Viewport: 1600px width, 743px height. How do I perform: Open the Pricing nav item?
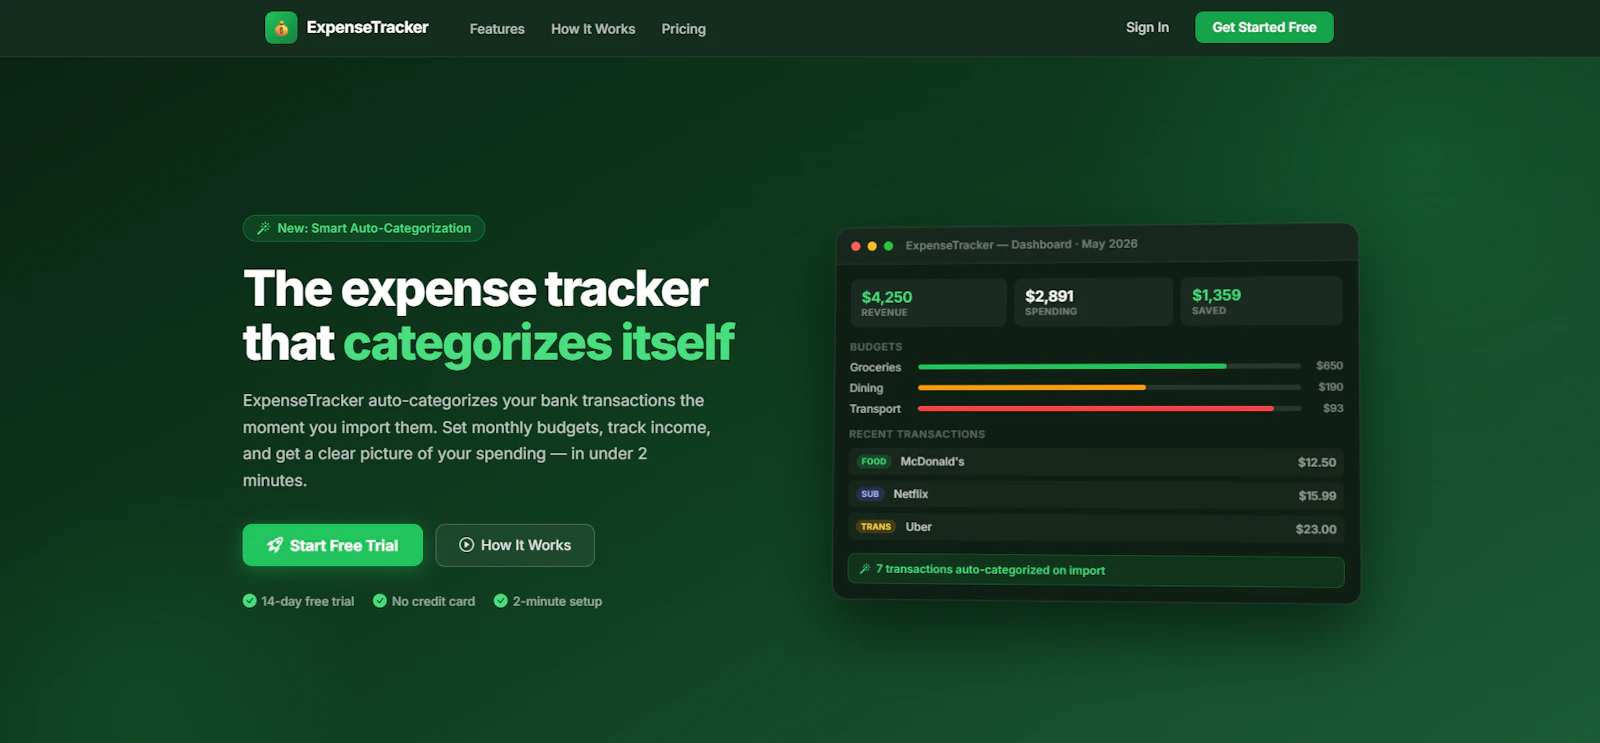coord(683,29)
